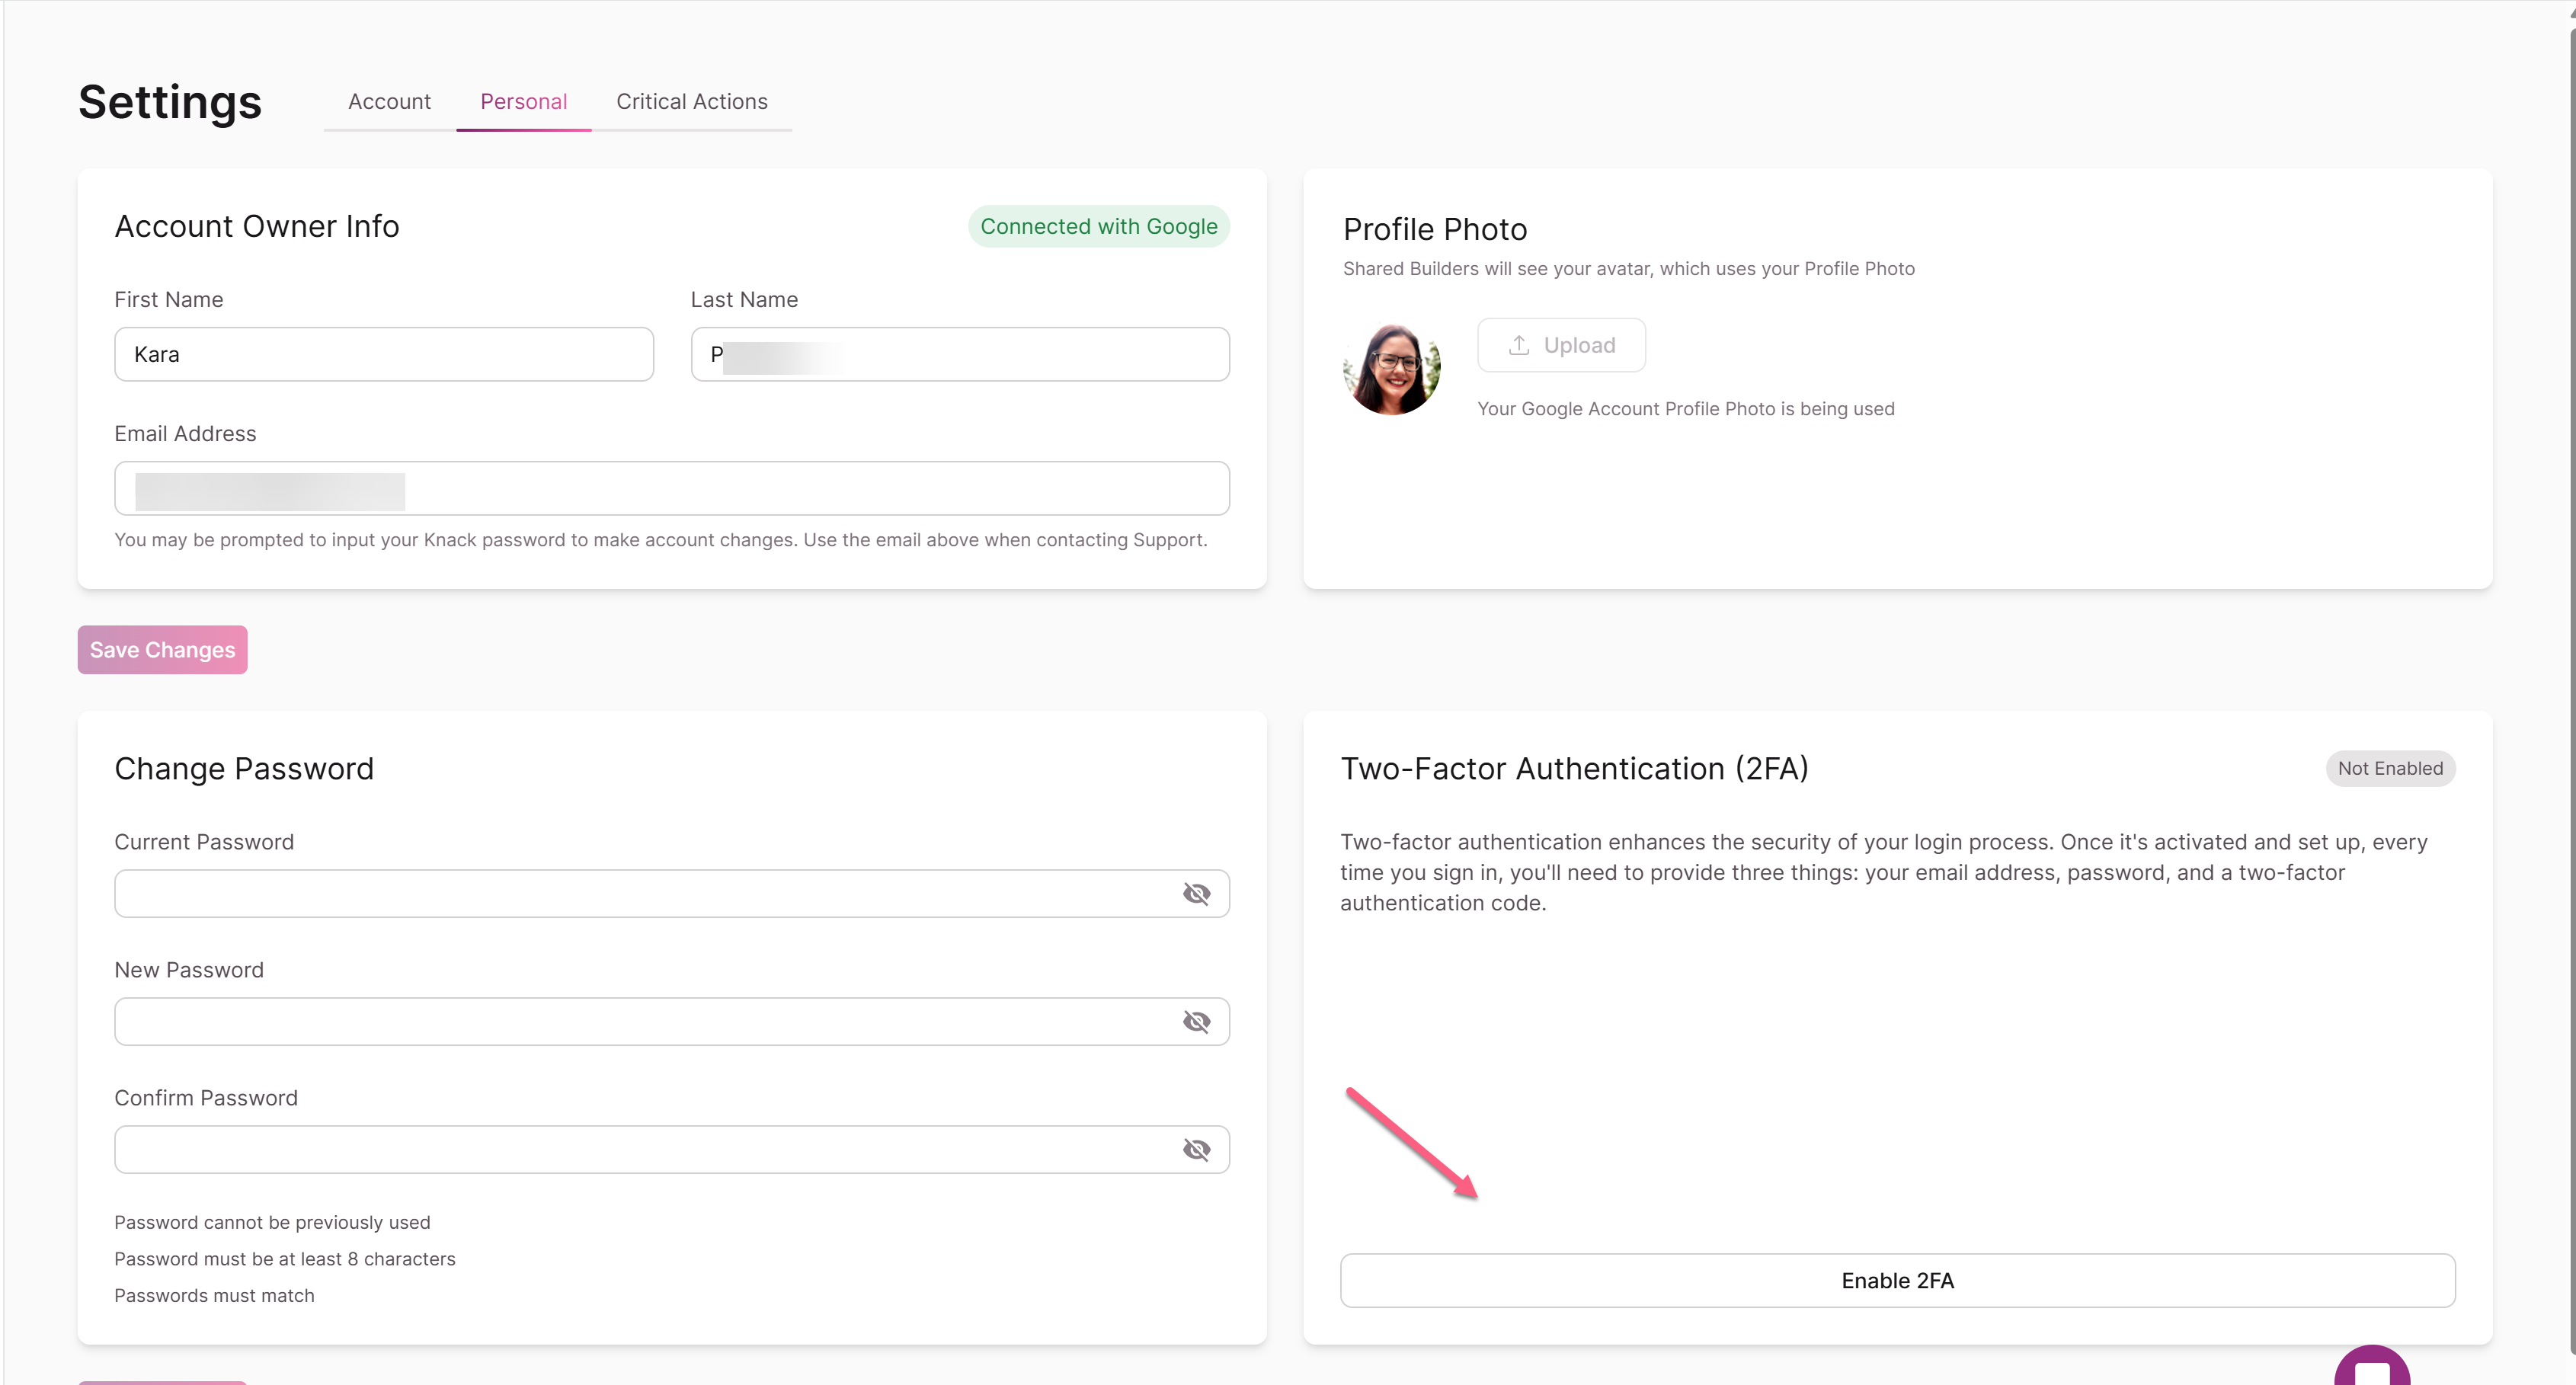Image resolution: width=2576 pixels, height=1385 pixels.
Task: Click the Enable 2FA button
Action: click(1897, 1280)
